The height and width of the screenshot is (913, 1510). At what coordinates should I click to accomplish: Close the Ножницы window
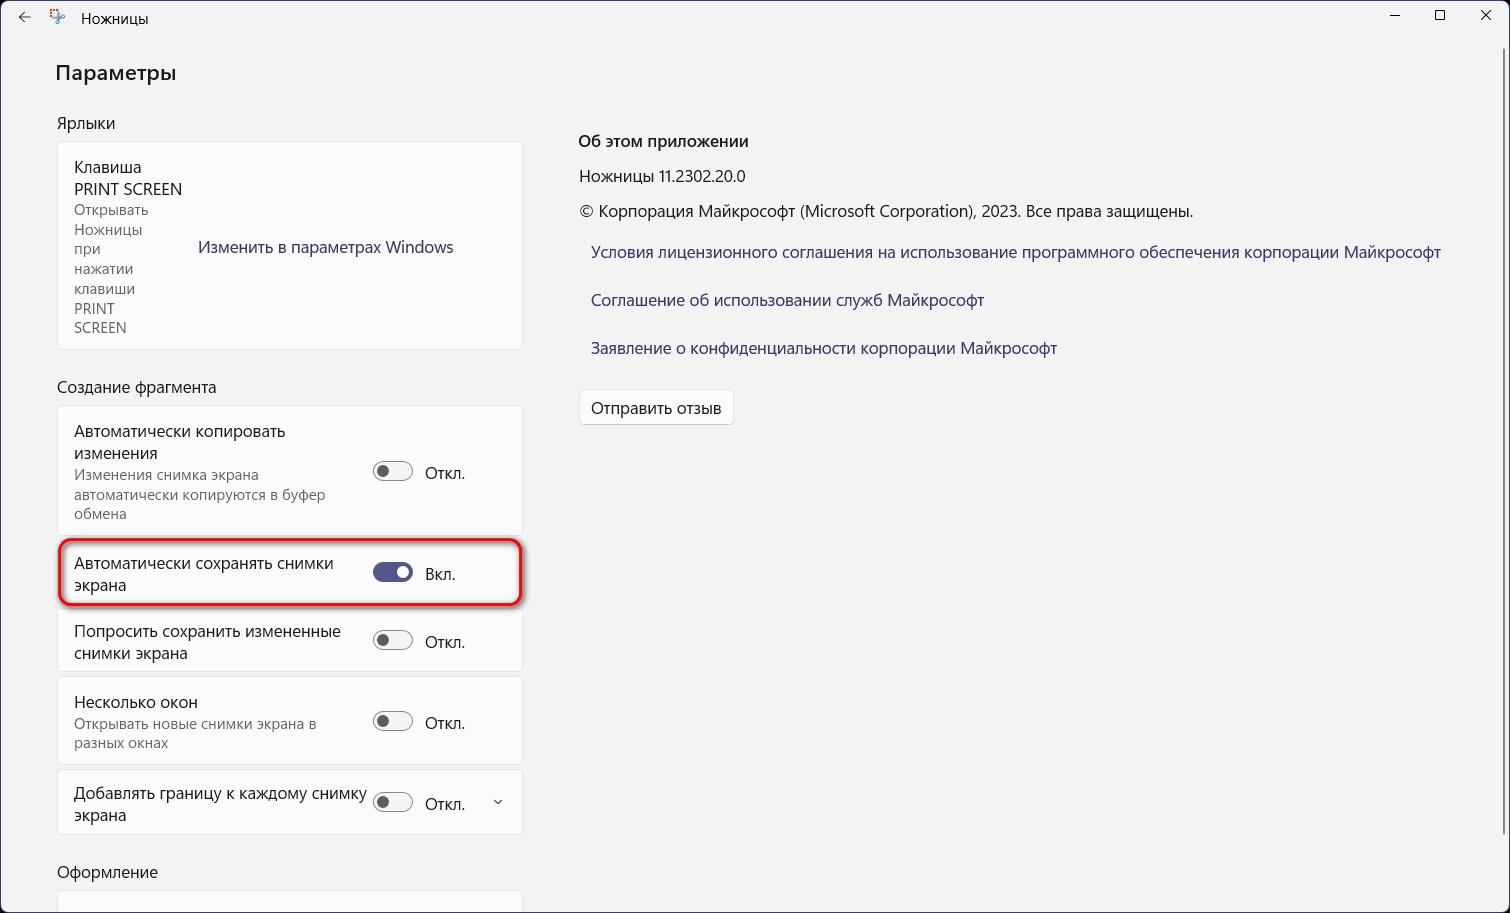click(x=1486, y=15)
